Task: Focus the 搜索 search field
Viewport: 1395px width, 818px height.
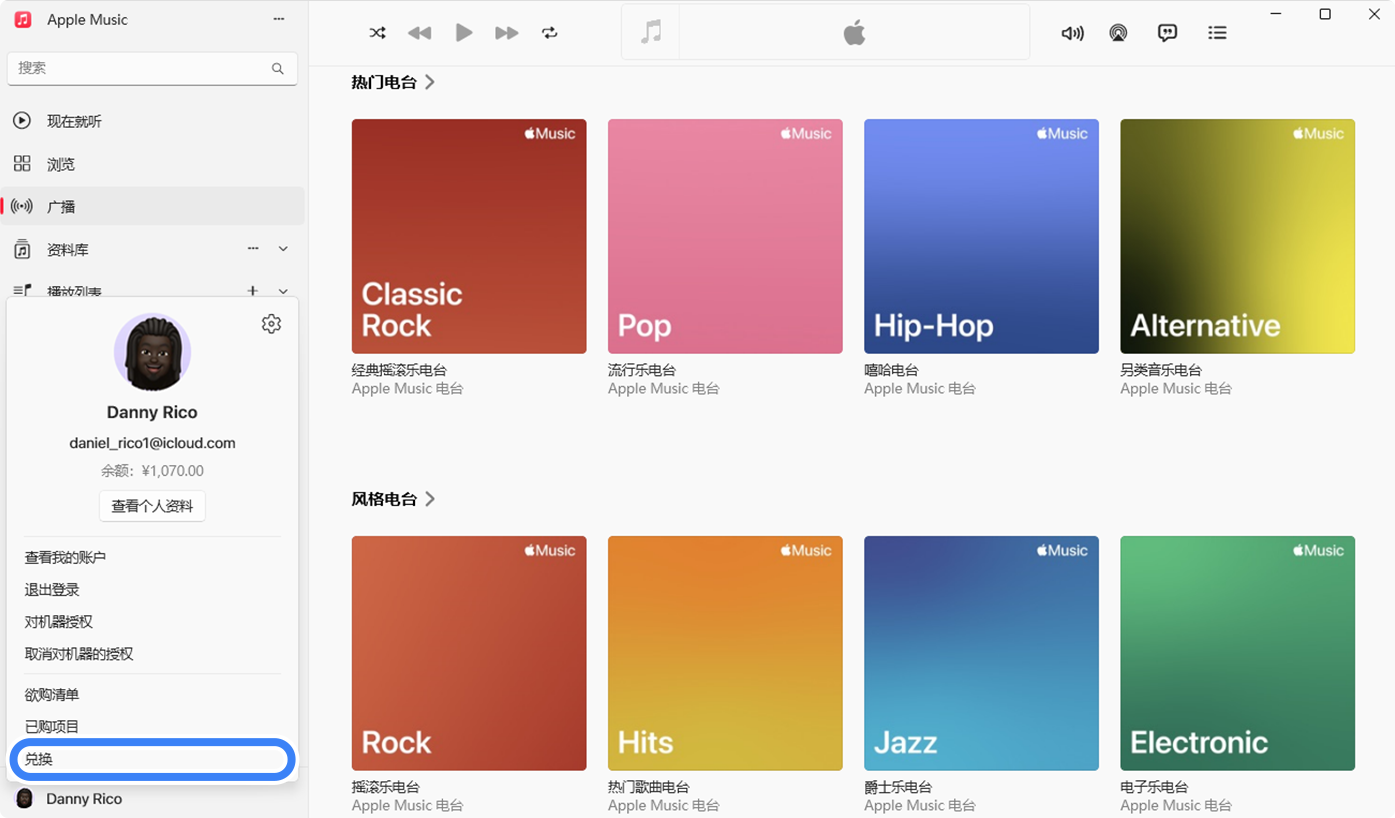Action: tap(152, 68)
